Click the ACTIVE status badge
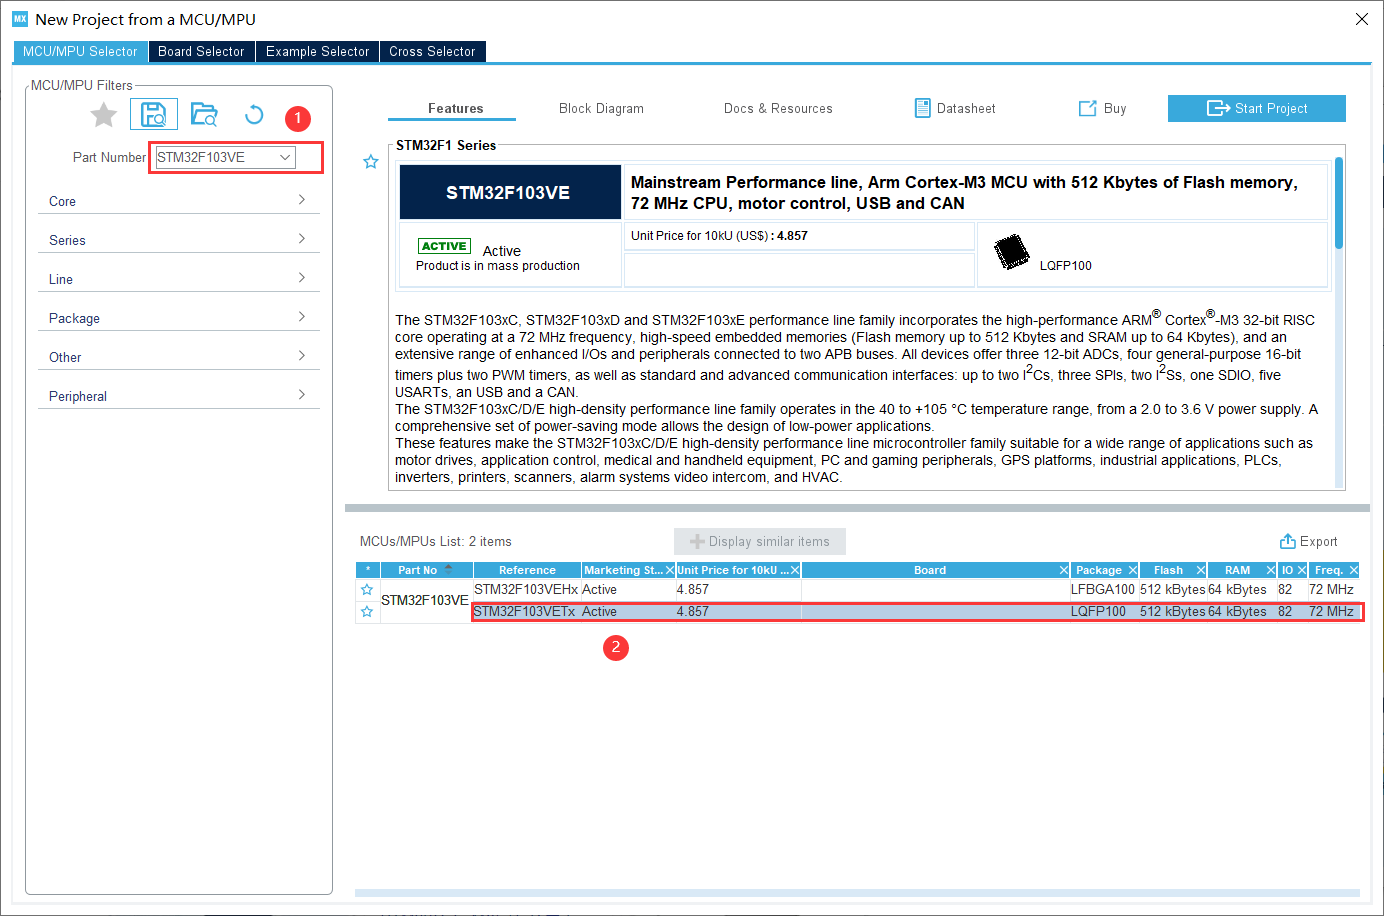Viewport: 1384px width, 916px height. point(444,246)
